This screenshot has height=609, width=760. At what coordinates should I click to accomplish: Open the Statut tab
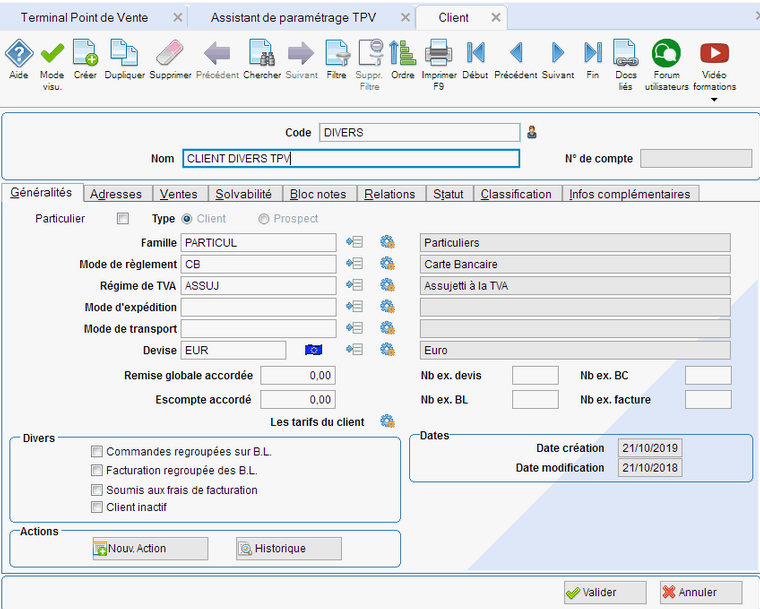click(448, 194)
